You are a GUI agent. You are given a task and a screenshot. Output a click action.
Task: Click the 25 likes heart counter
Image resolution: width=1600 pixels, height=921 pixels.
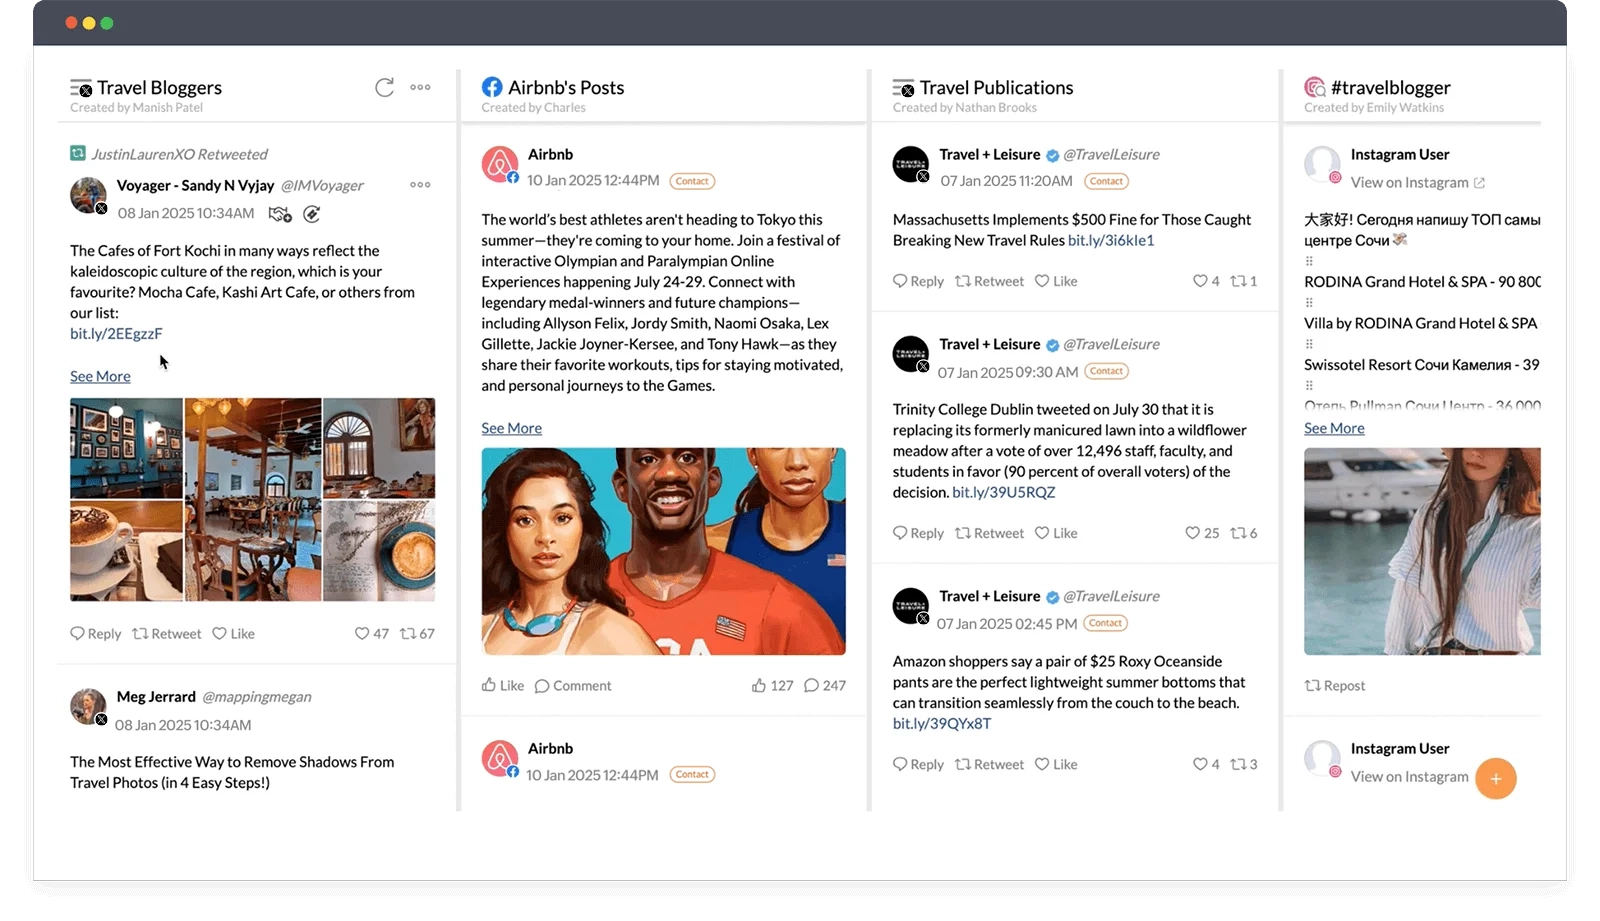pos(1202,534)
